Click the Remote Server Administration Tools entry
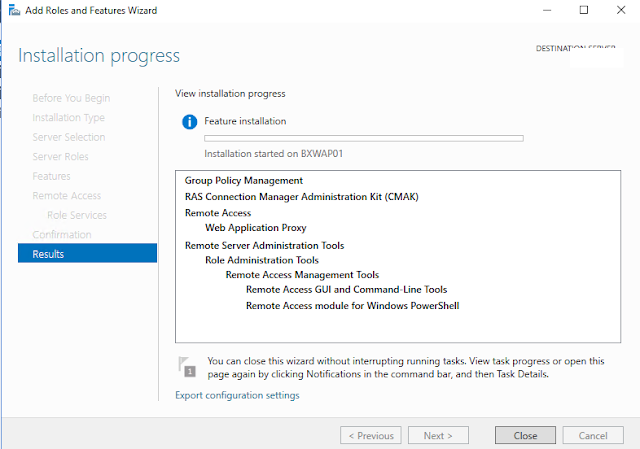This screenshot has width=640, height=449. pos(264,245)
